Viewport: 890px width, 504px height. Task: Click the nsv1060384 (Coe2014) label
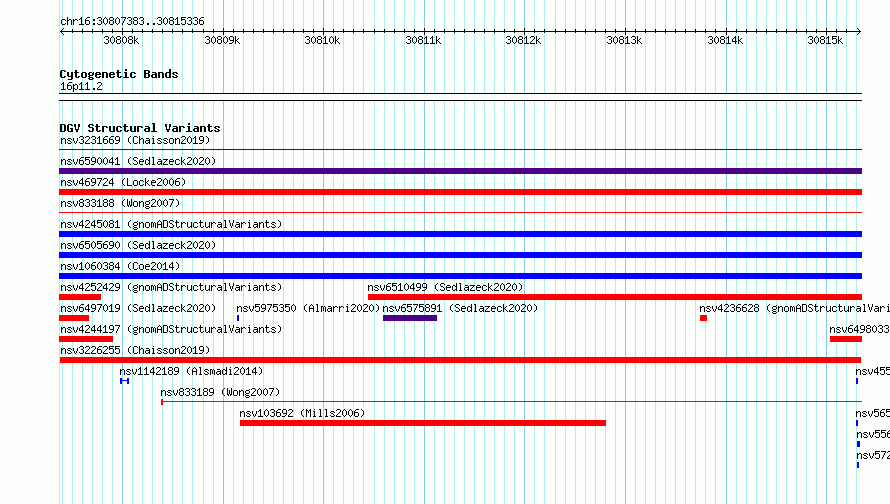pyautogui.click(x=120, y=266)
